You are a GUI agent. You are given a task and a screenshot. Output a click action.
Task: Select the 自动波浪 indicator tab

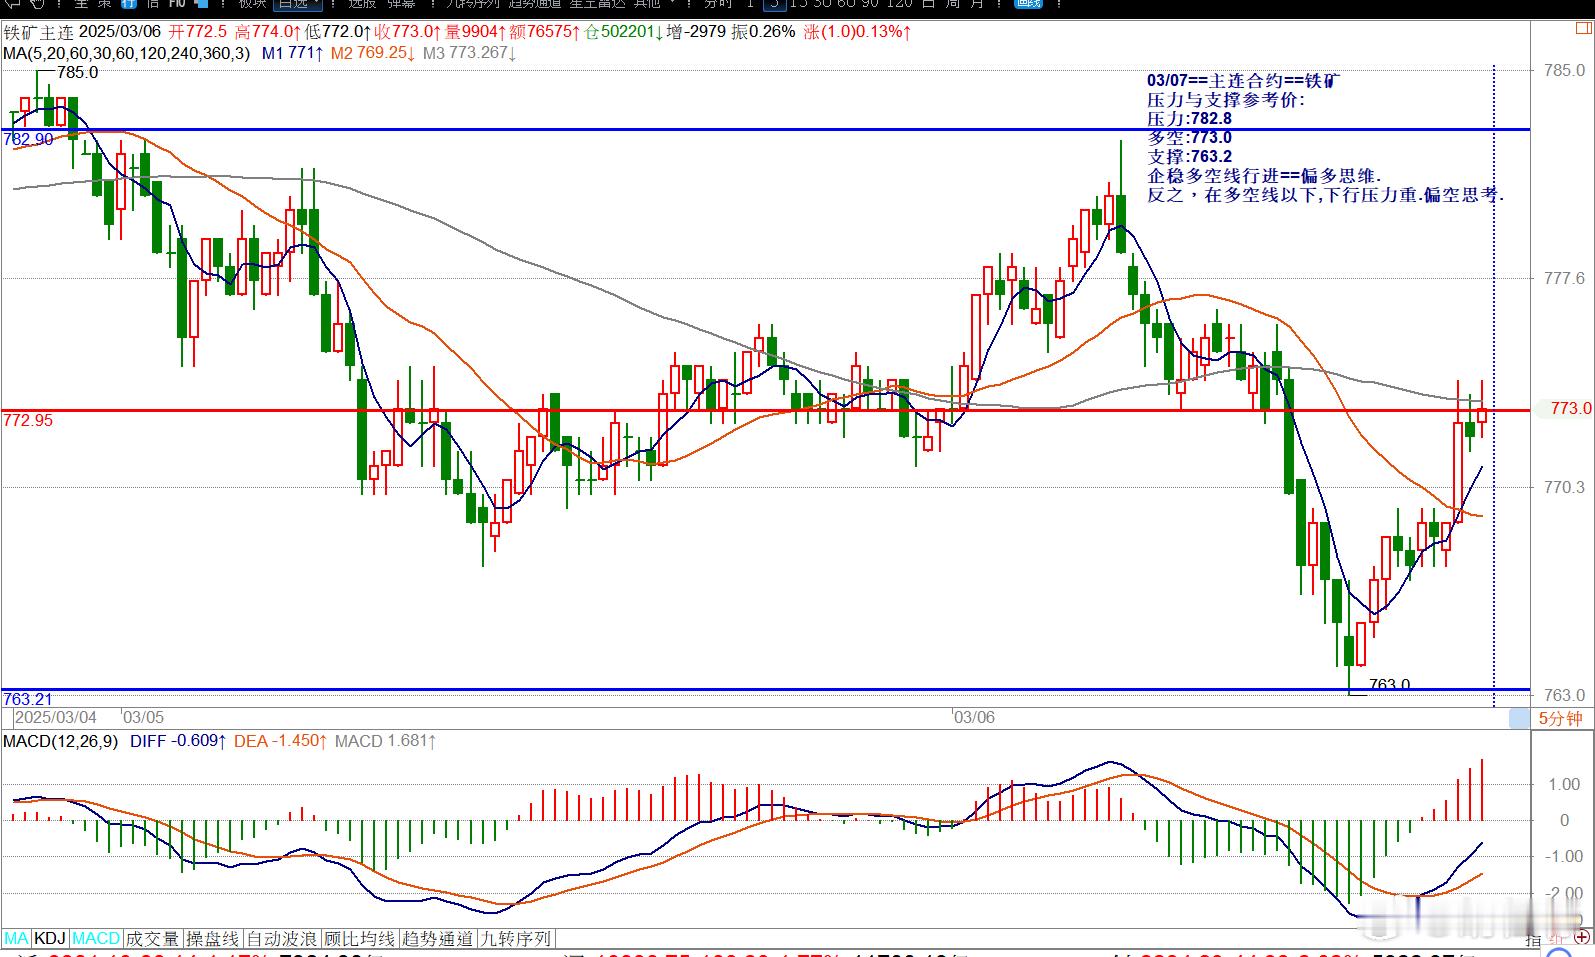283,939
